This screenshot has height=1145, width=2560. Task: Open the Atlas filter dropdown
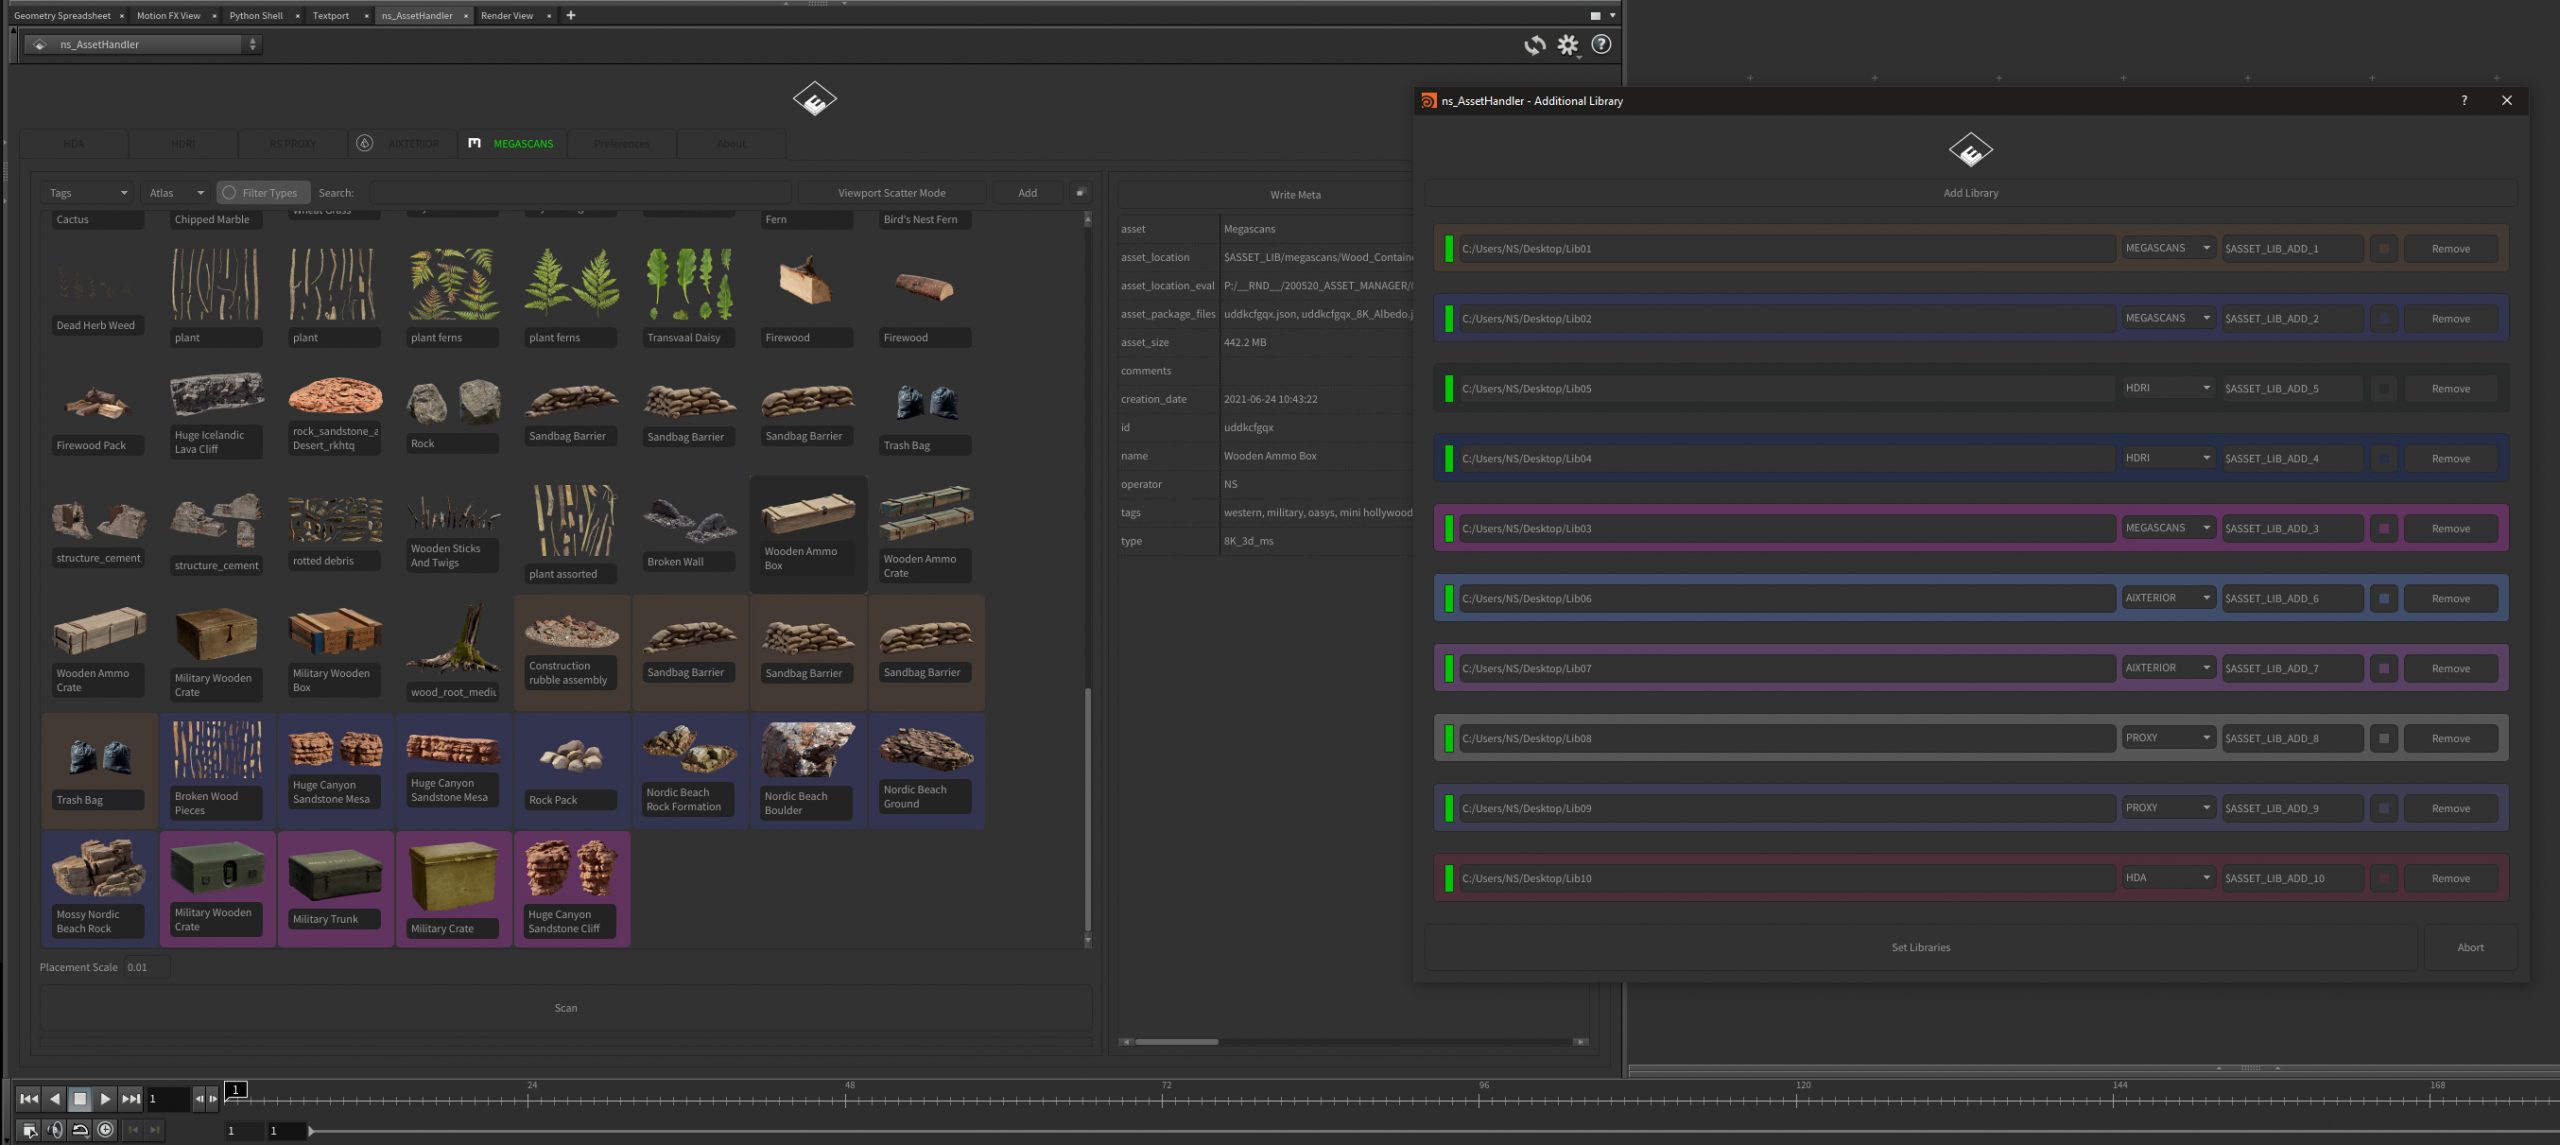[x=176, y=193]
